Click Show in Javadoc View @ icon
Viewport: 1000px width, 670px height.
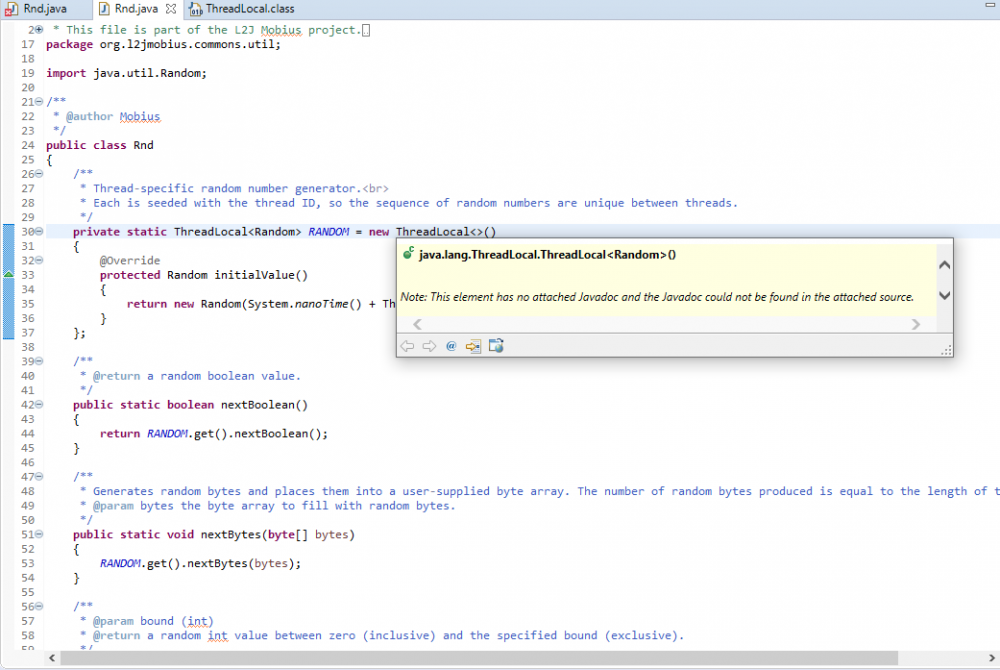pyautogui.click(x=451, y=346)
